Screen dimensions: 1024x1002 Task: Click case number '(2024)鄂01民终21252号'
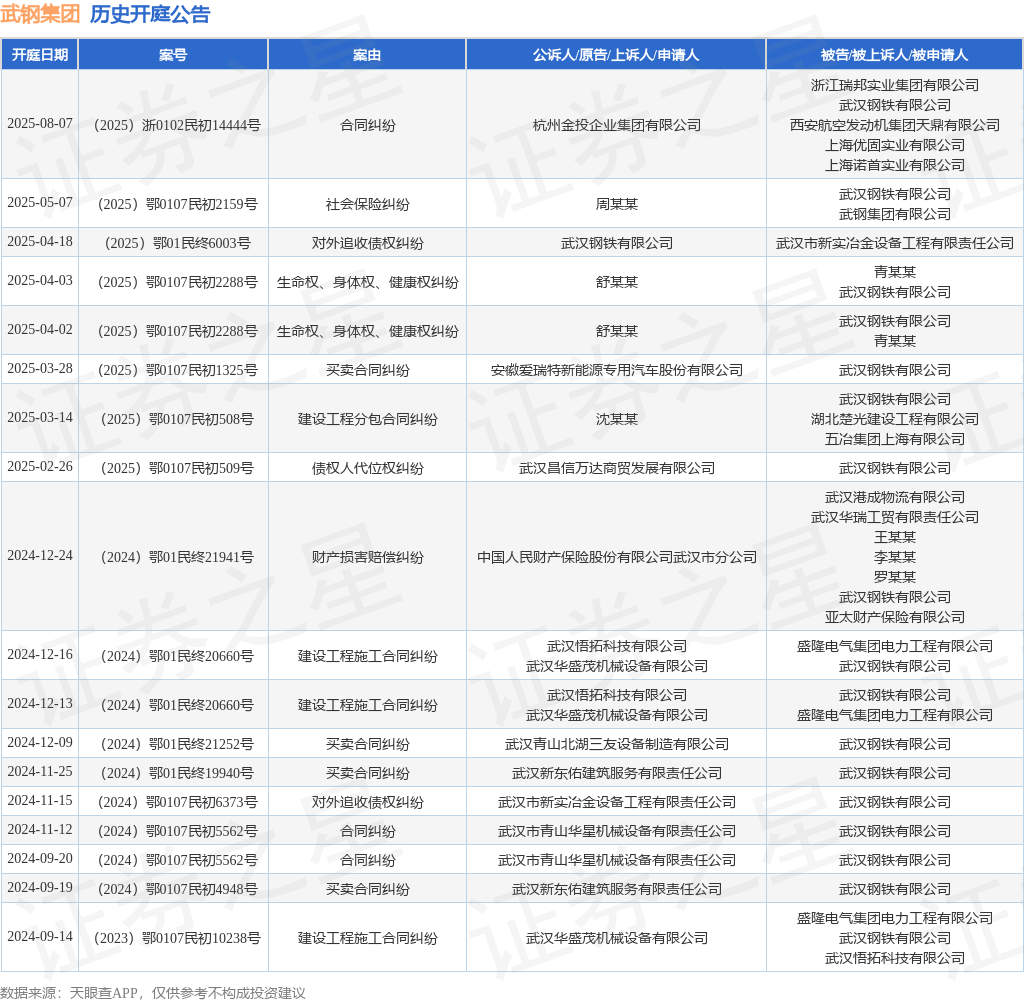click(x=176, y=744)
